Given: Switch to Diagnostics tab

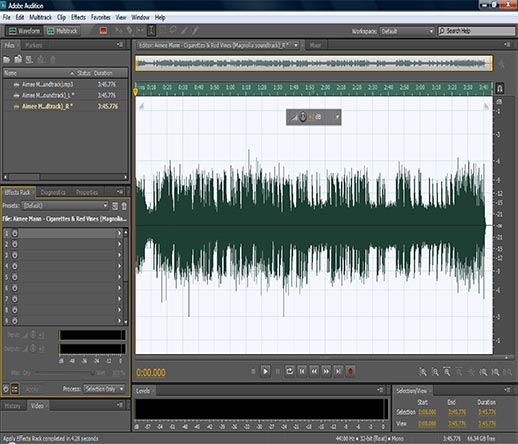Looking at the screenshot, I should (x=53, y=192).
